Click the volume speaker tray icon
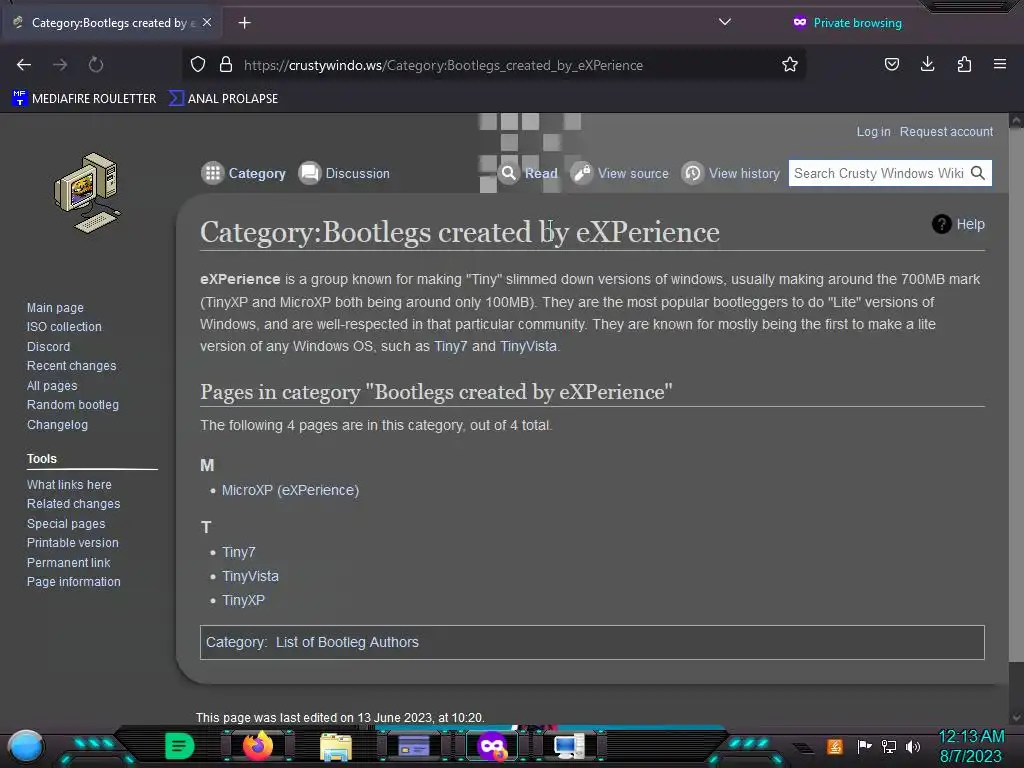 click(913, 746)
